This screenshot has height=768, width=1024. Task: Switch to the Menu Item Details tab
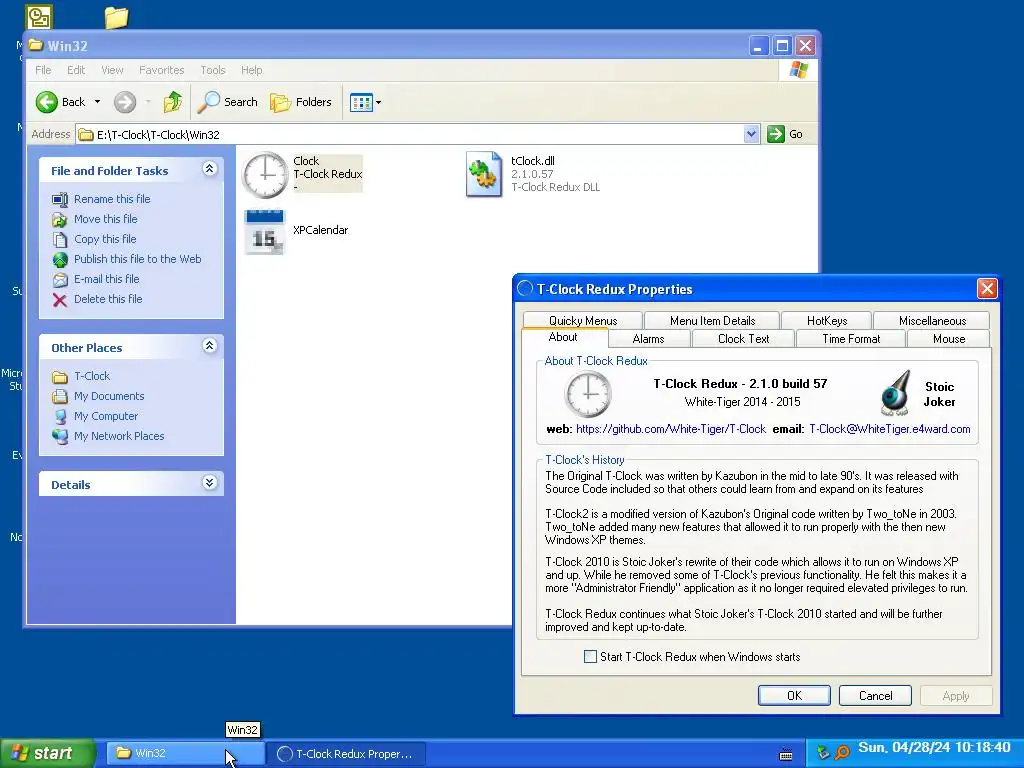pos(712,321)
